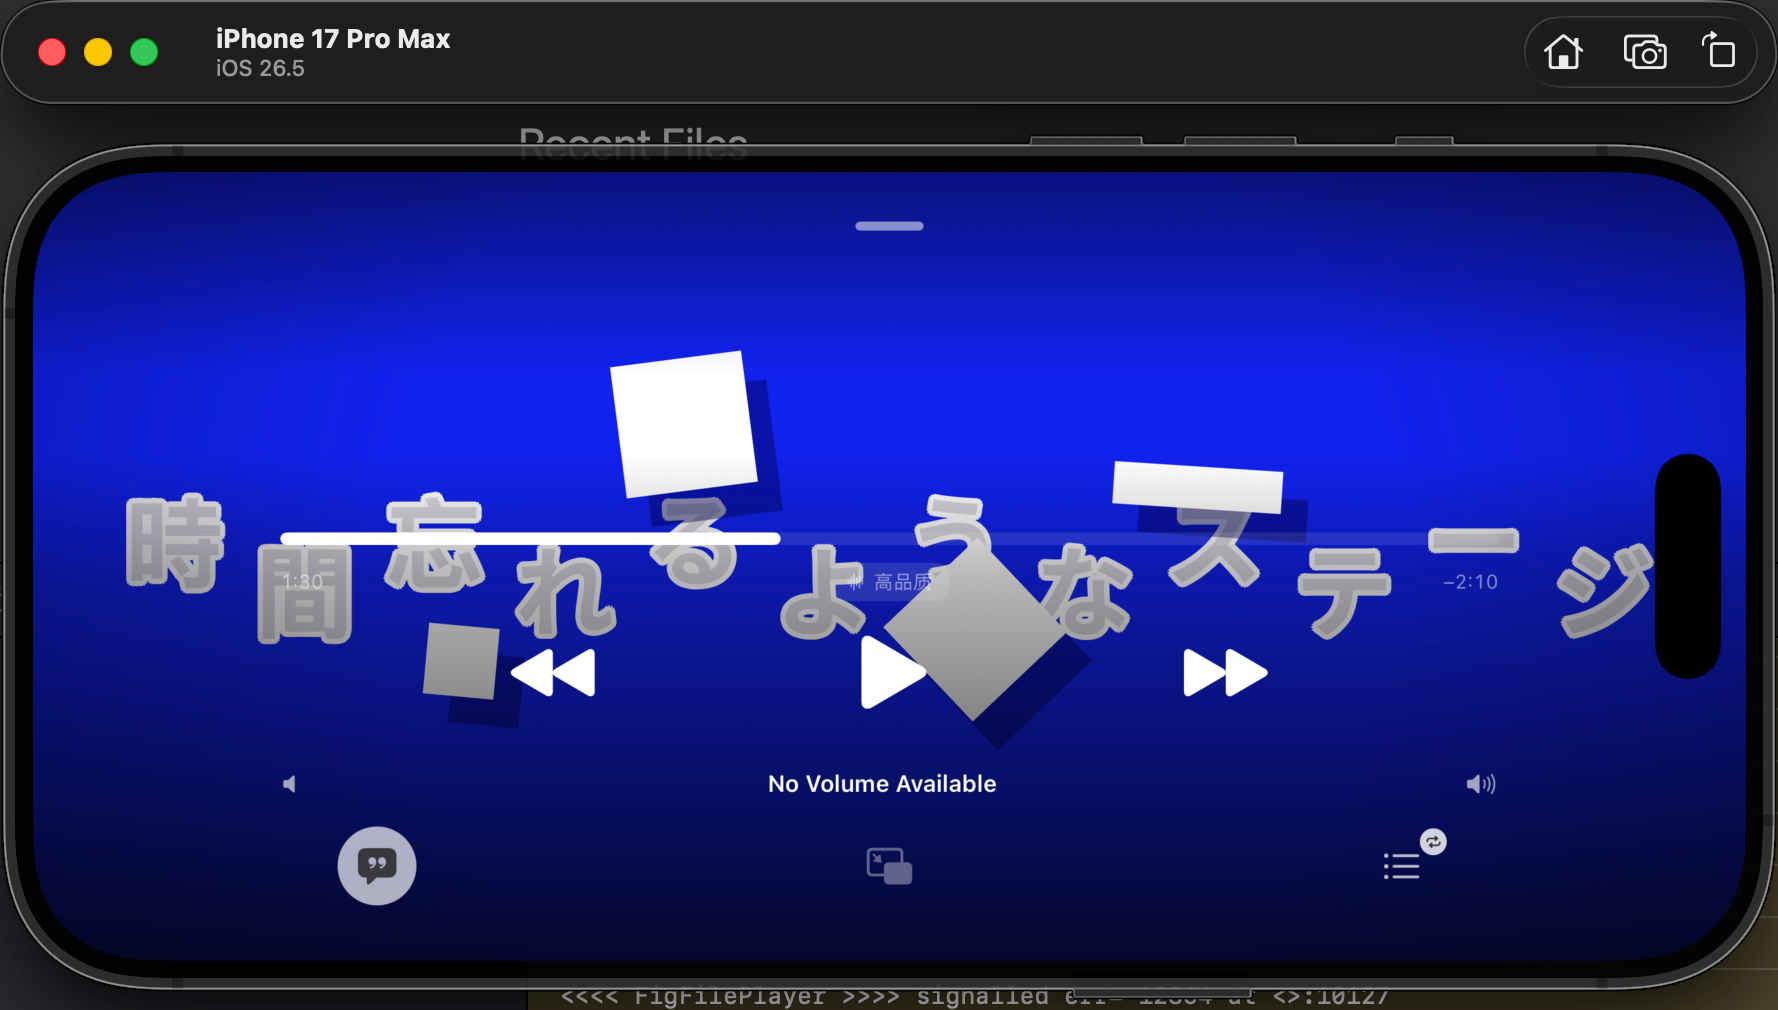Toggle the lyrics view button
The width and height of the screenshot is (1778, 1010).
point(377,866)
